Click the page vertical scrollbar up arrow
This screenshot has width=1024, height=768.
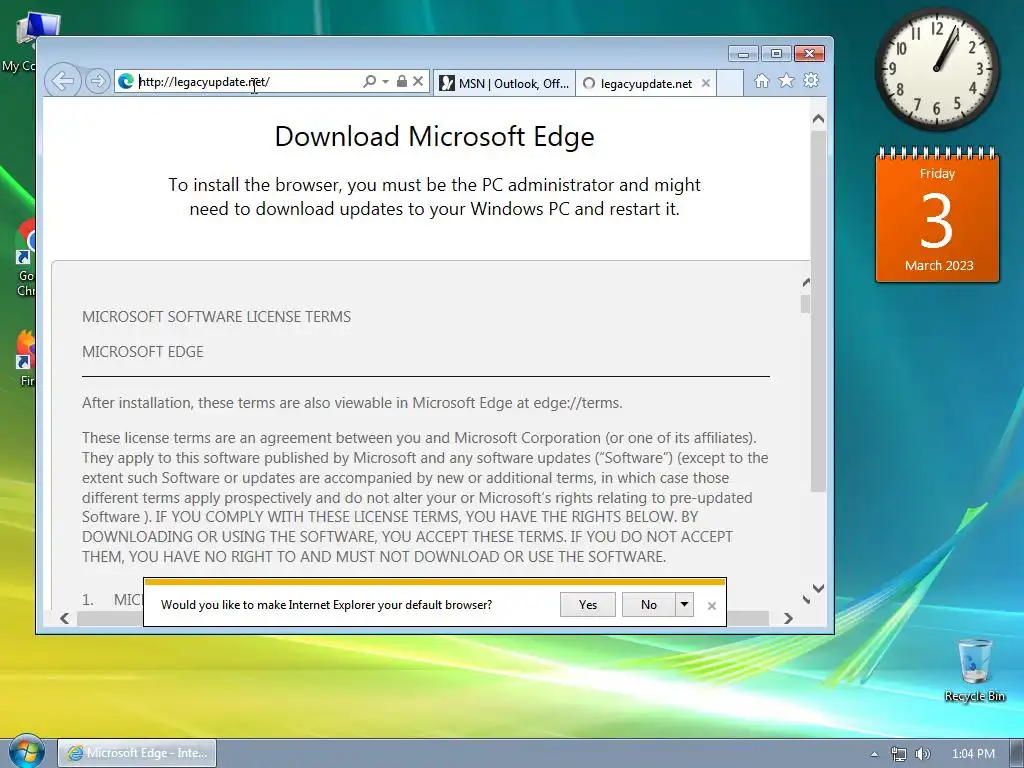click(x=818, y=120)
